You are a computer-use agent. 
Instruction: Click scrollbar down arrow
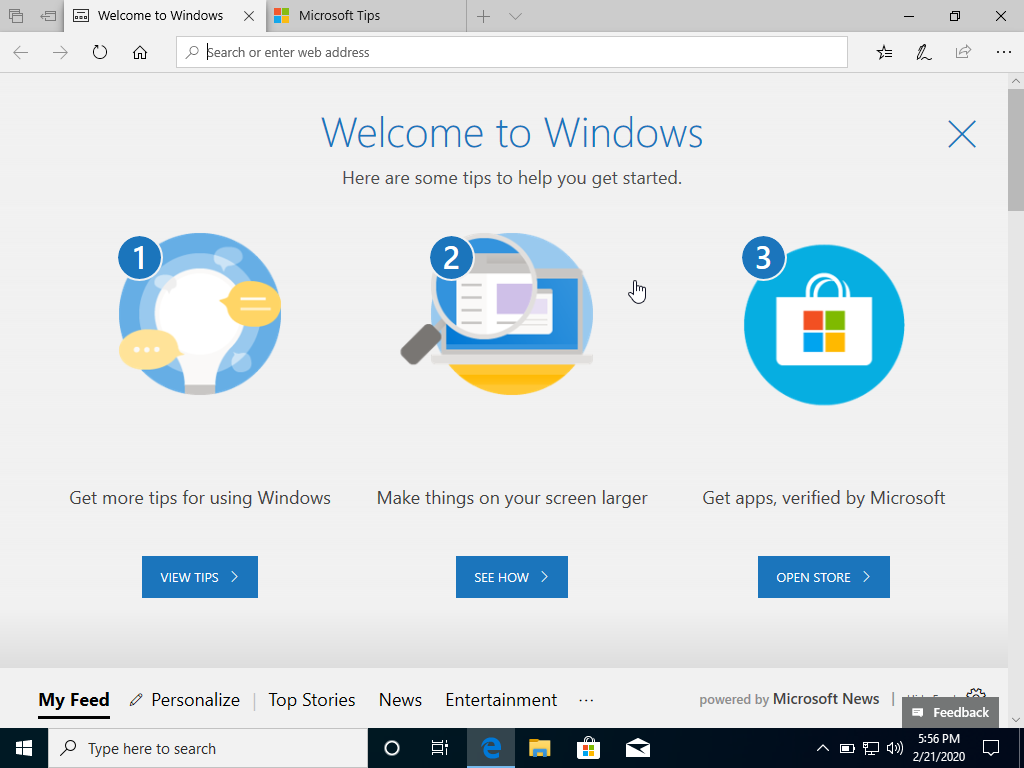pos(1016,720)
